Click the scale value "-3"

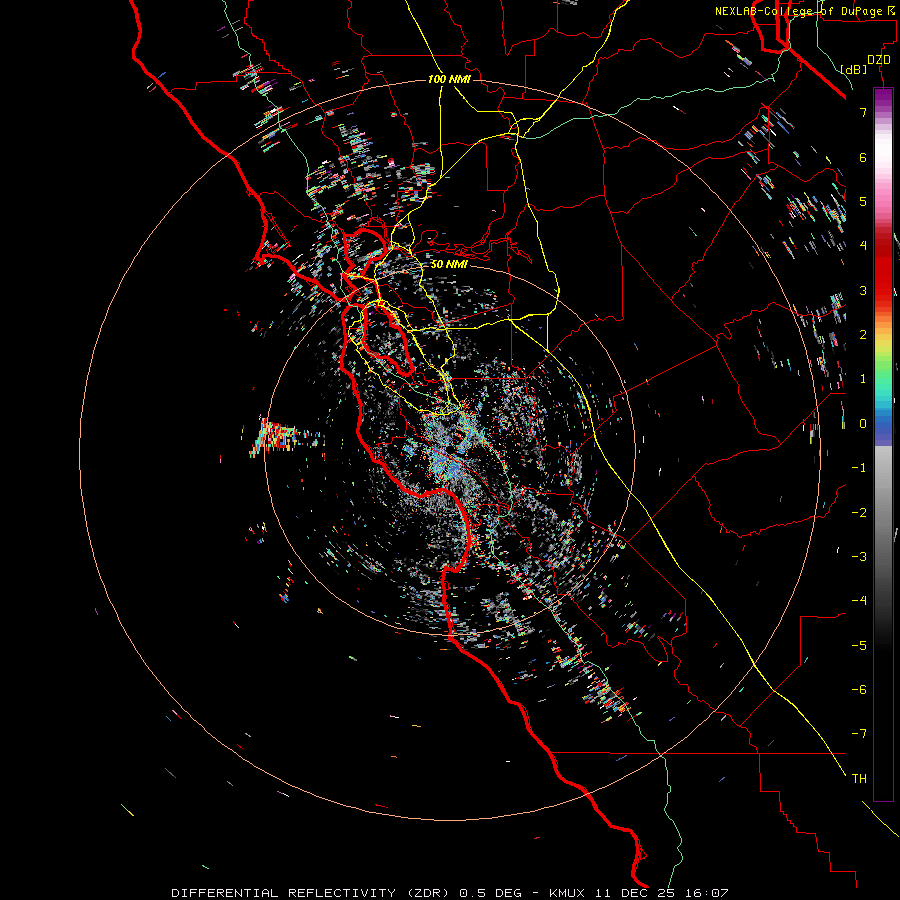(x=859, y=557)
